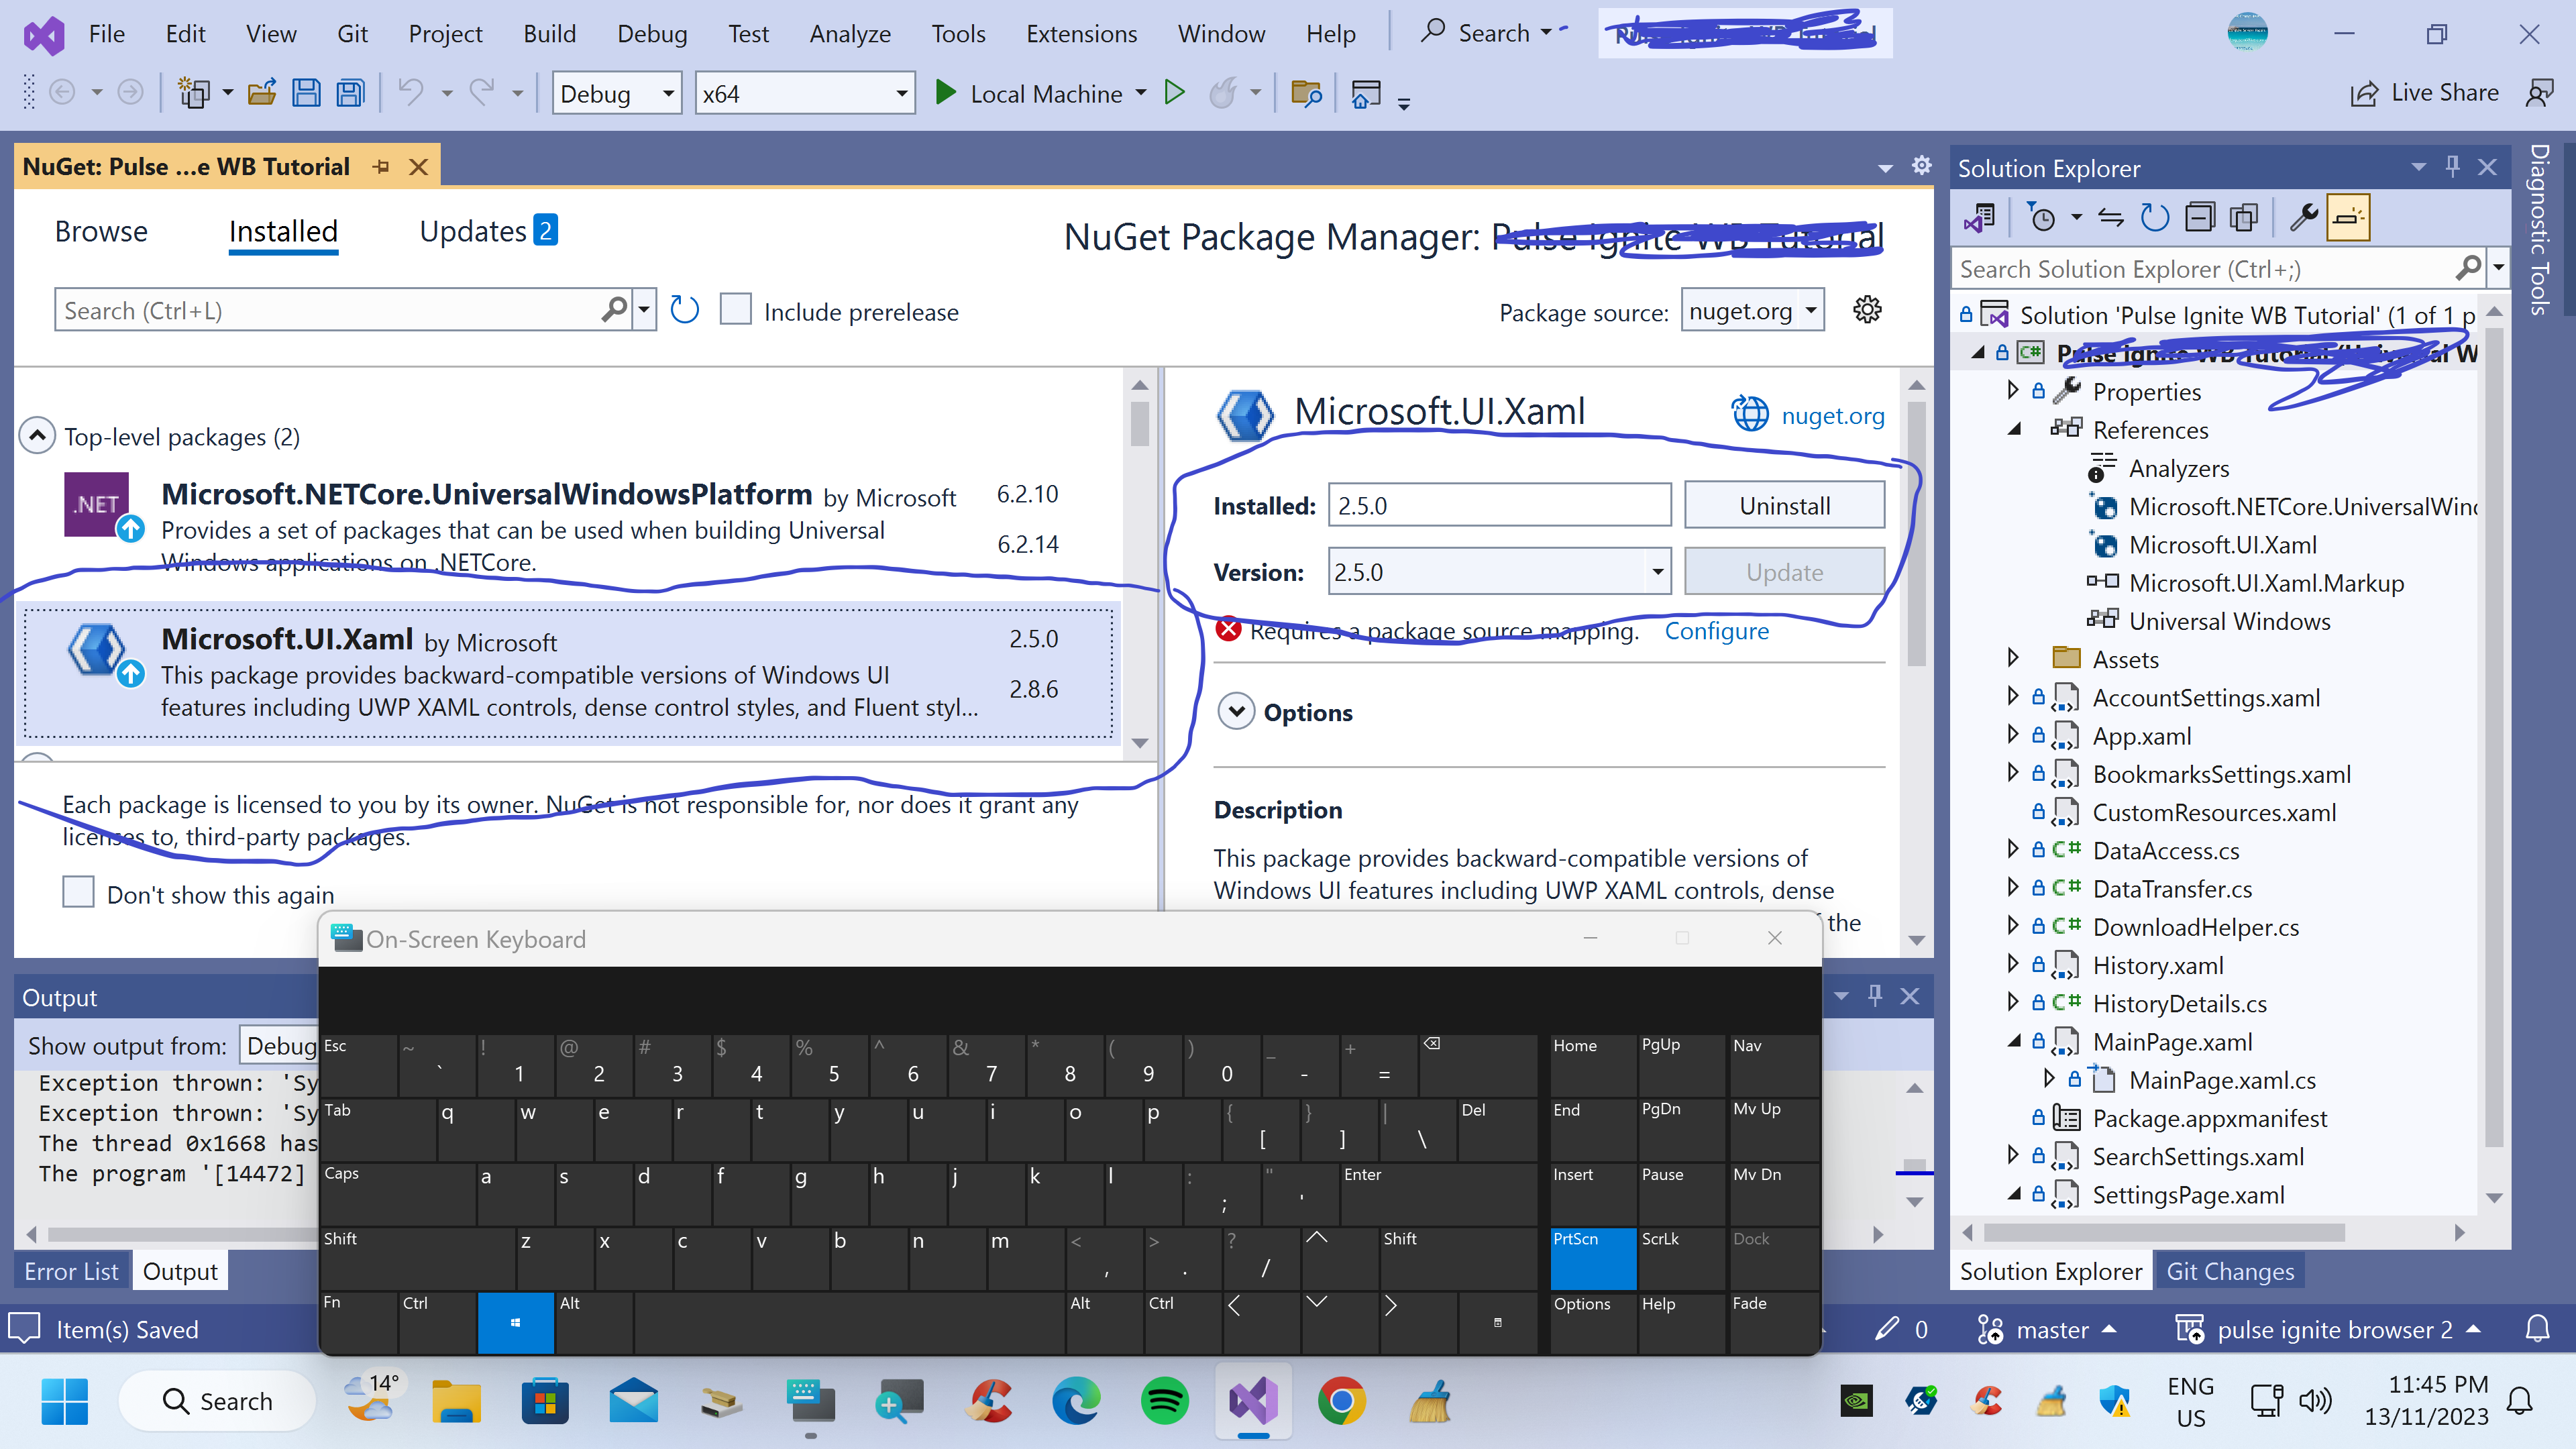Click the notifications bell in status bar

point(2538,1329)
